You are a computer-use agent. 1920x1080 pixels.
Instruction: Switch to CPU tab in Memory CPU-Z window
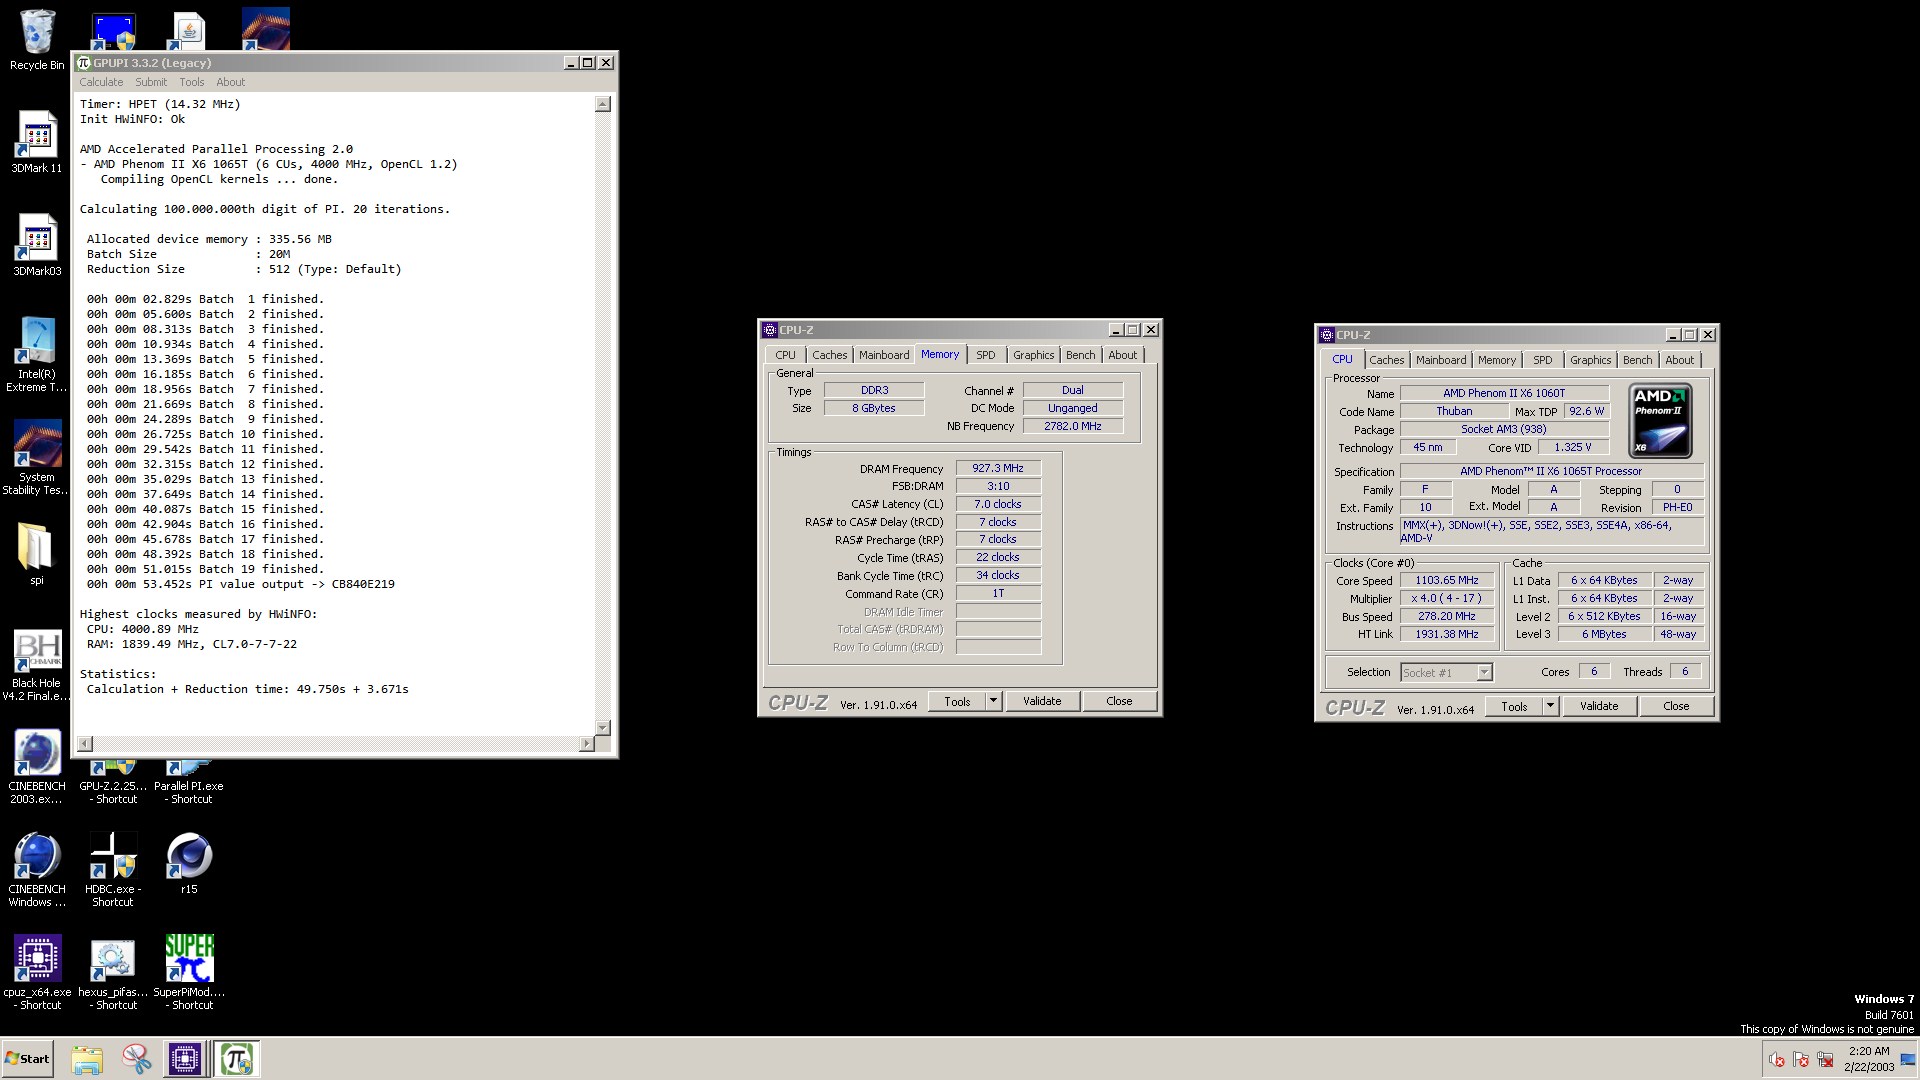tap(786, 355)
